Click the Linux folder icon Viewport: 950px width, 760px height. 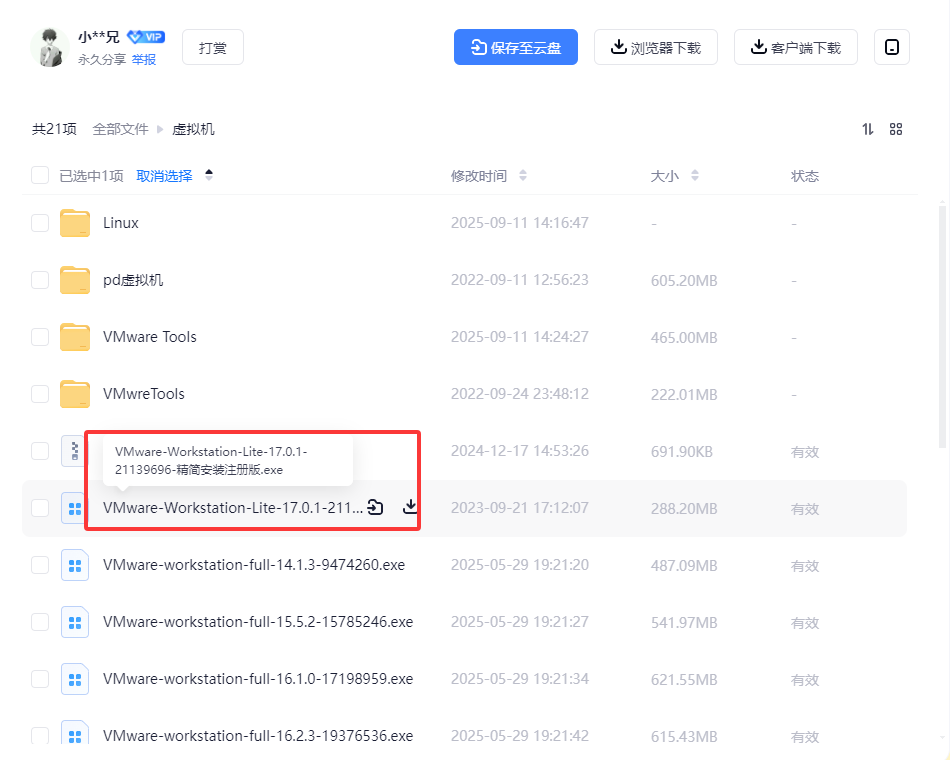[75, 222]
